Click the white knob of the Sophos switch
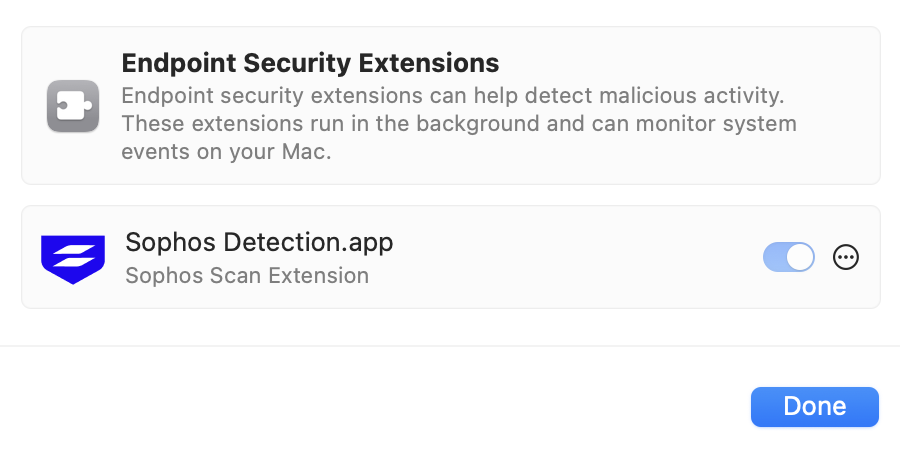Screen dimensions: 900x465 (800, 258)
